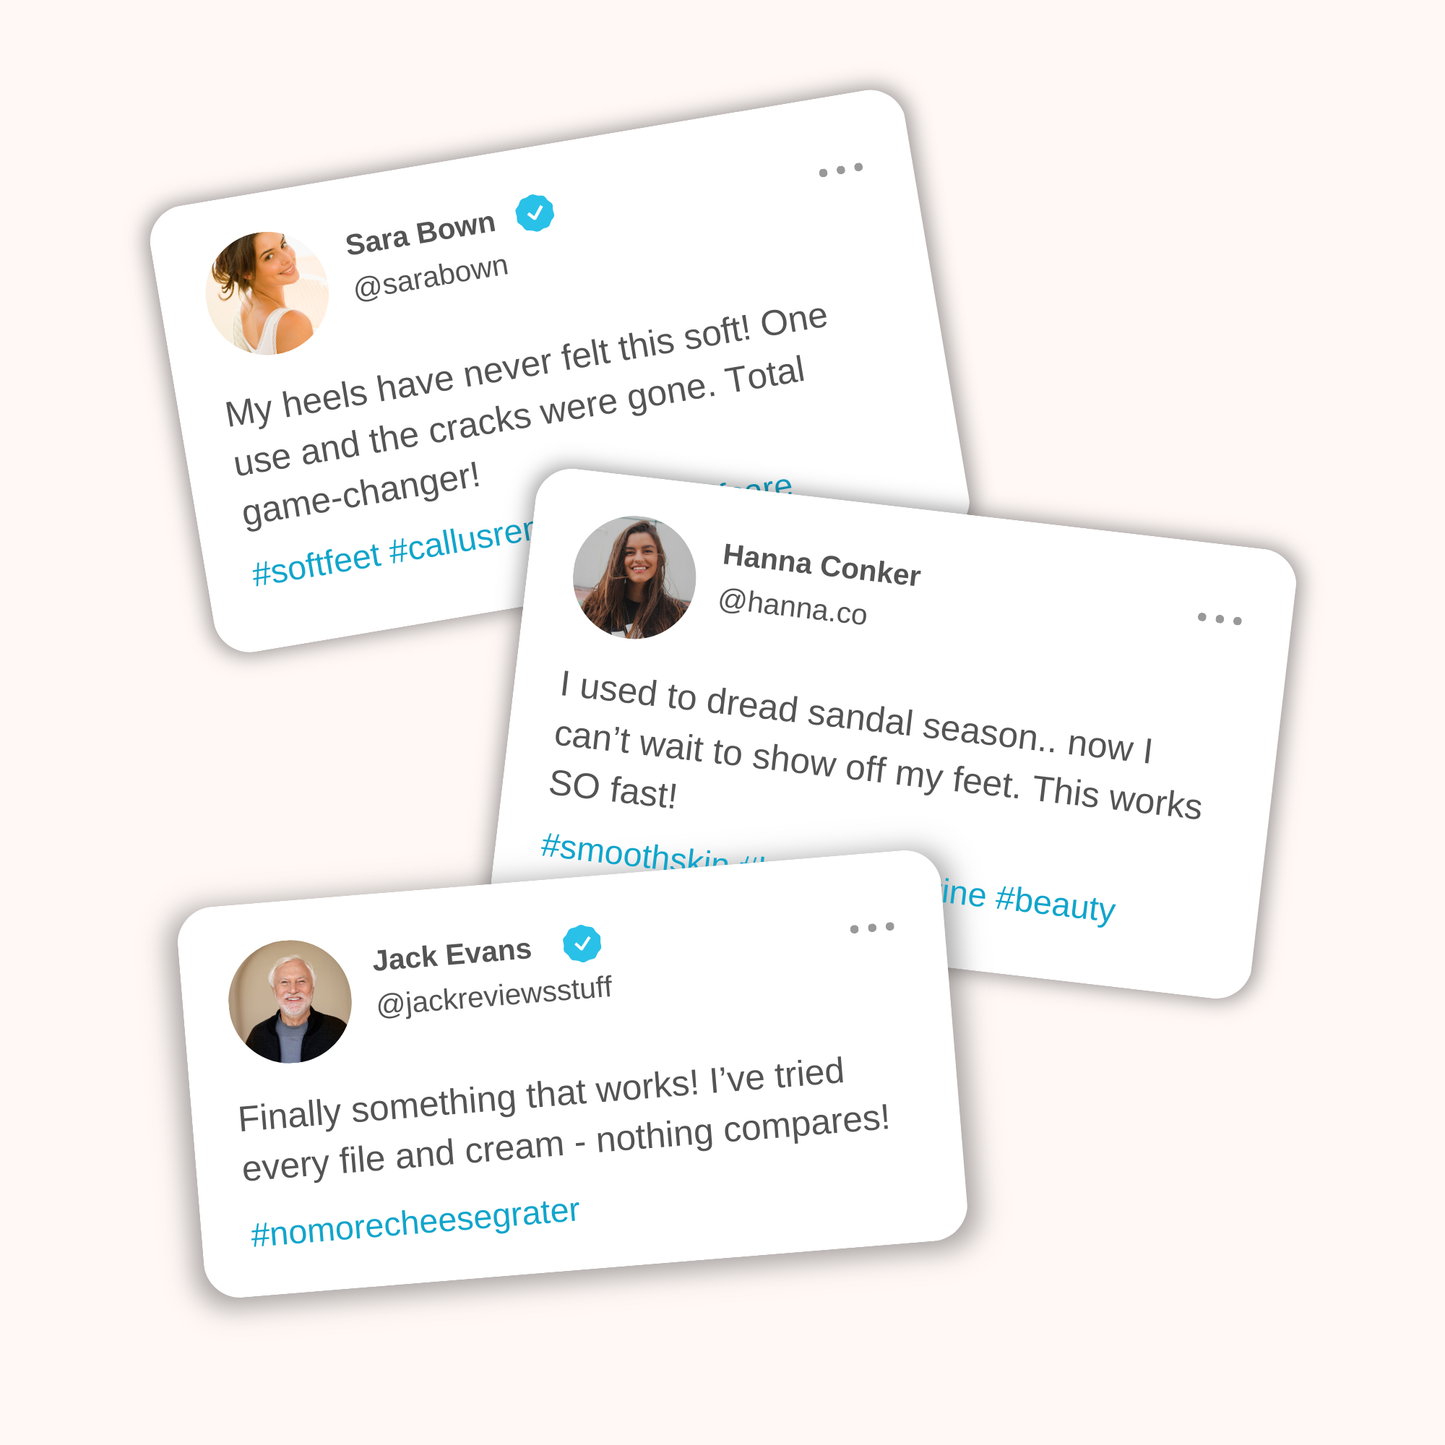This screenshot has height=1445, width=1445.
Task: Open the @hanna.co handle
Action: [x=792, y=607]
